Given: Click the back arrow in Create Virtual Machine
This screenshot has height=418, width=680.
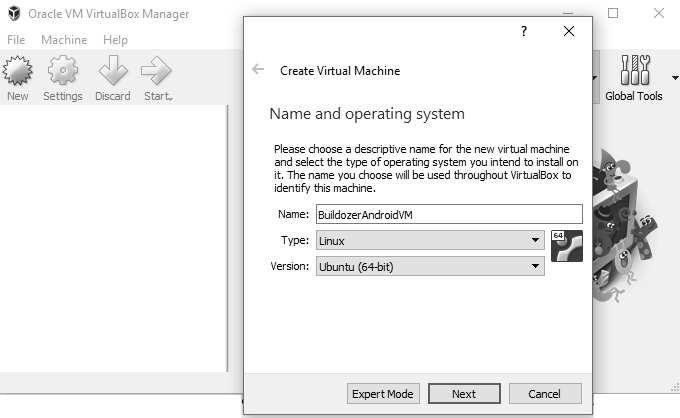Looking at the screenshot, I should coord(258,69).
